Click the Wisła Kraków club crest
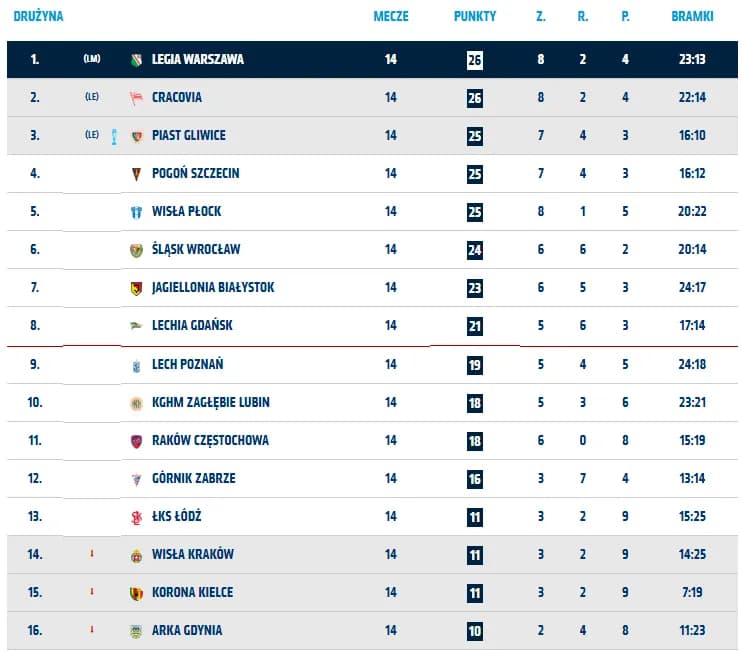The image size is (742, 658). (x=137, y=555)
